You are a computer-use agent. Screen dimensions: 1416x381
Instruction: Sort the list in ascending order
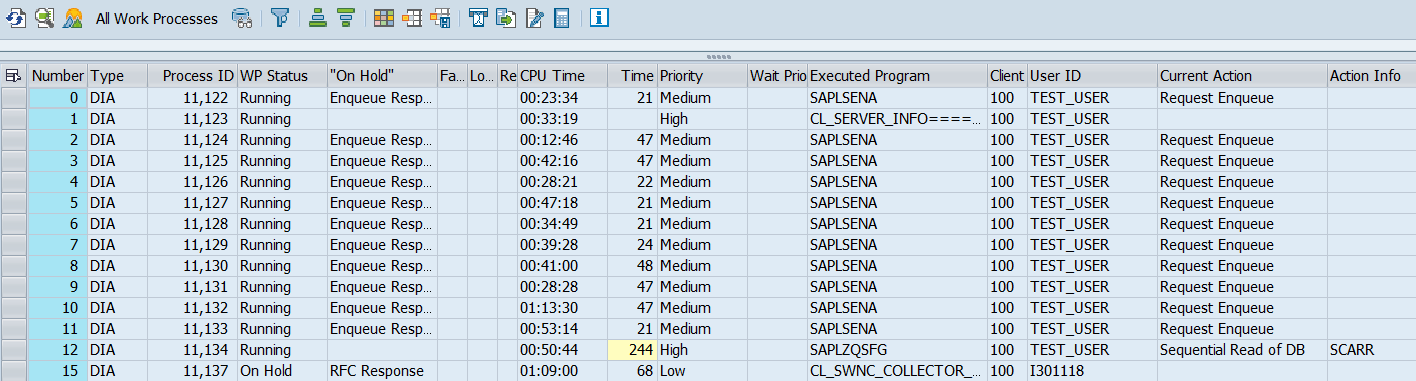tap(318, 18)
